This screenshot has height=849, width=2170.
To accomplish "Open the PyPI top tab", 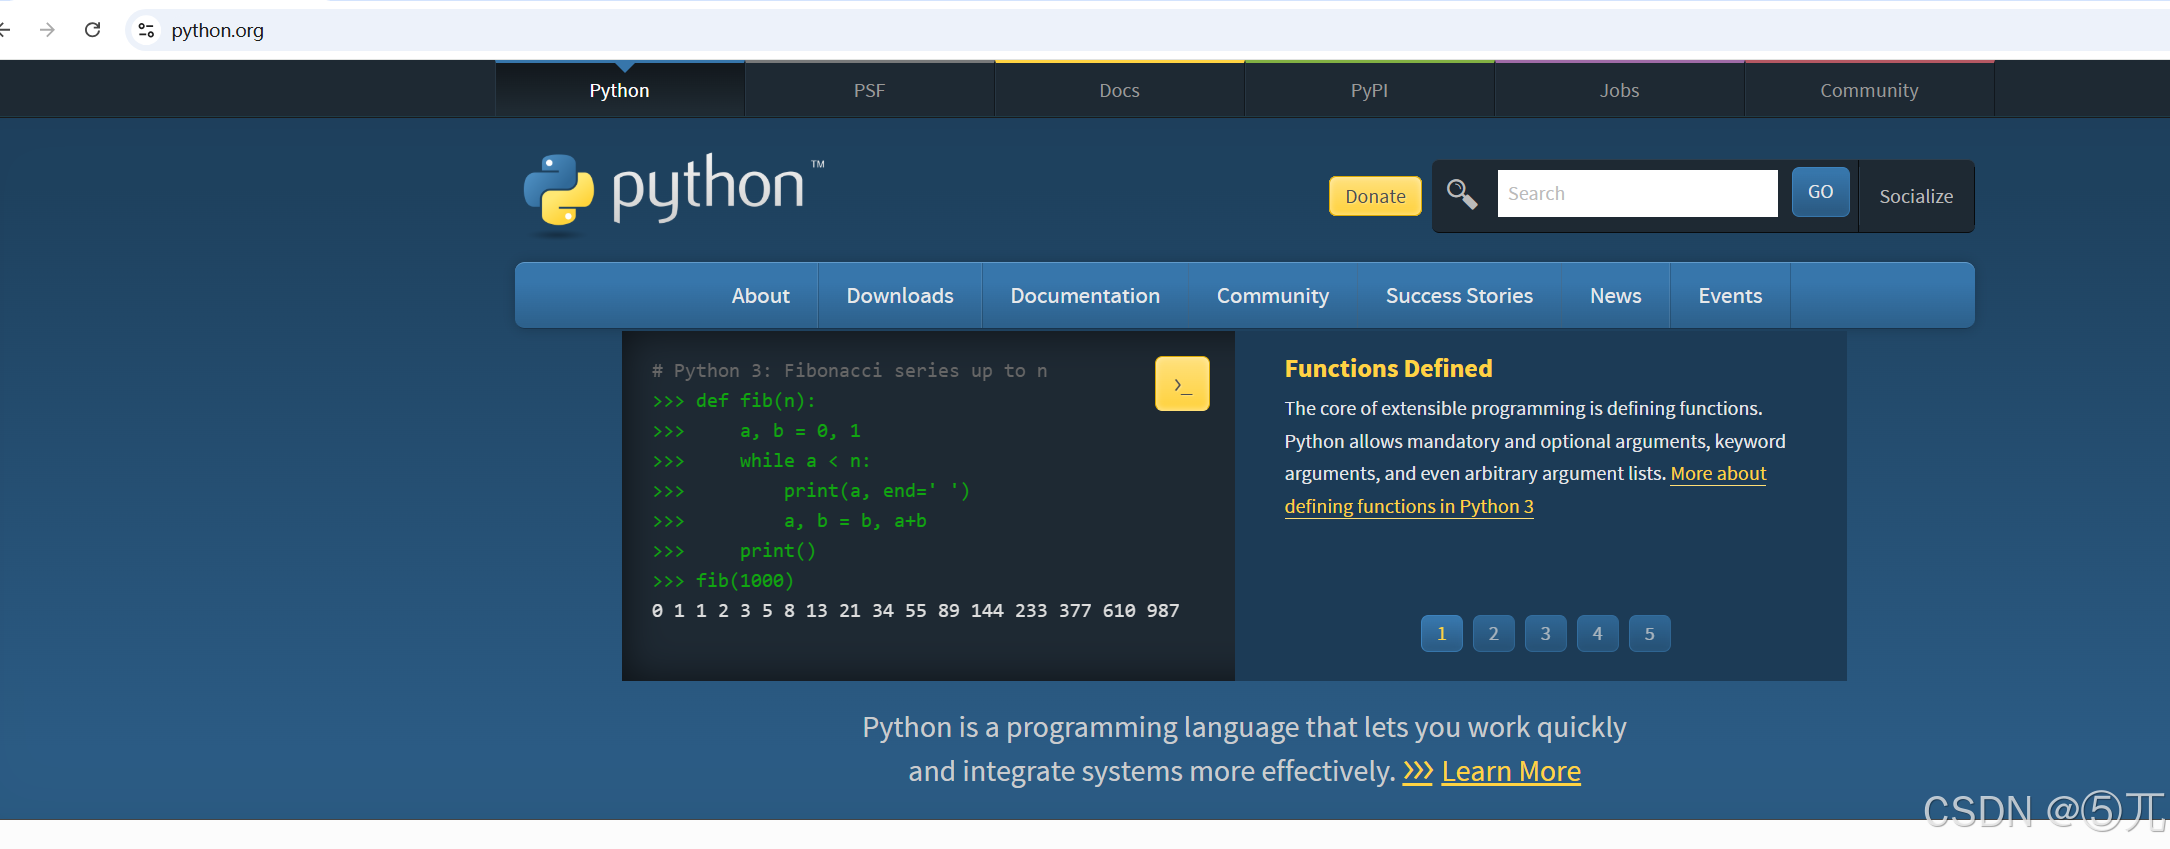I will (x=1370, y=90).
